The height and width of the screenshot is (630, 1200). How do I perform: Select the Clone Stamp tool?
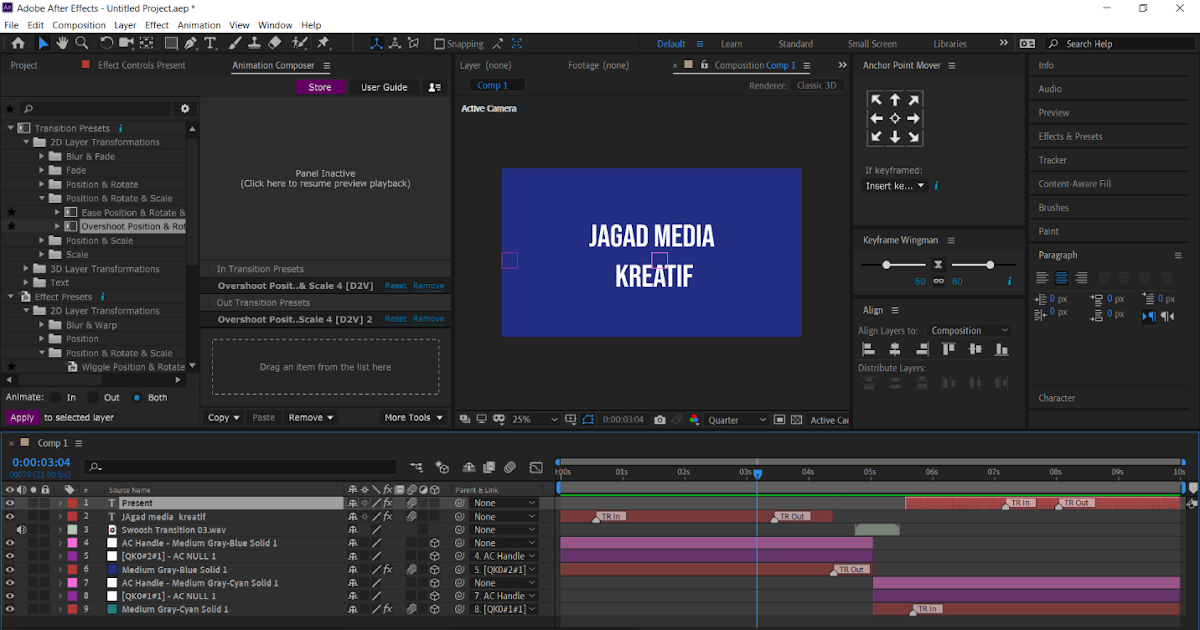[x=255, y=43]
